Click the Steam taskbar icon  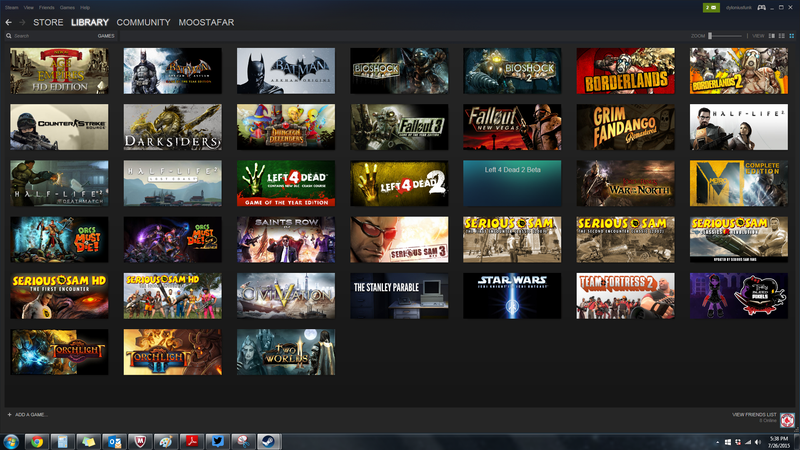click(269, 442)
